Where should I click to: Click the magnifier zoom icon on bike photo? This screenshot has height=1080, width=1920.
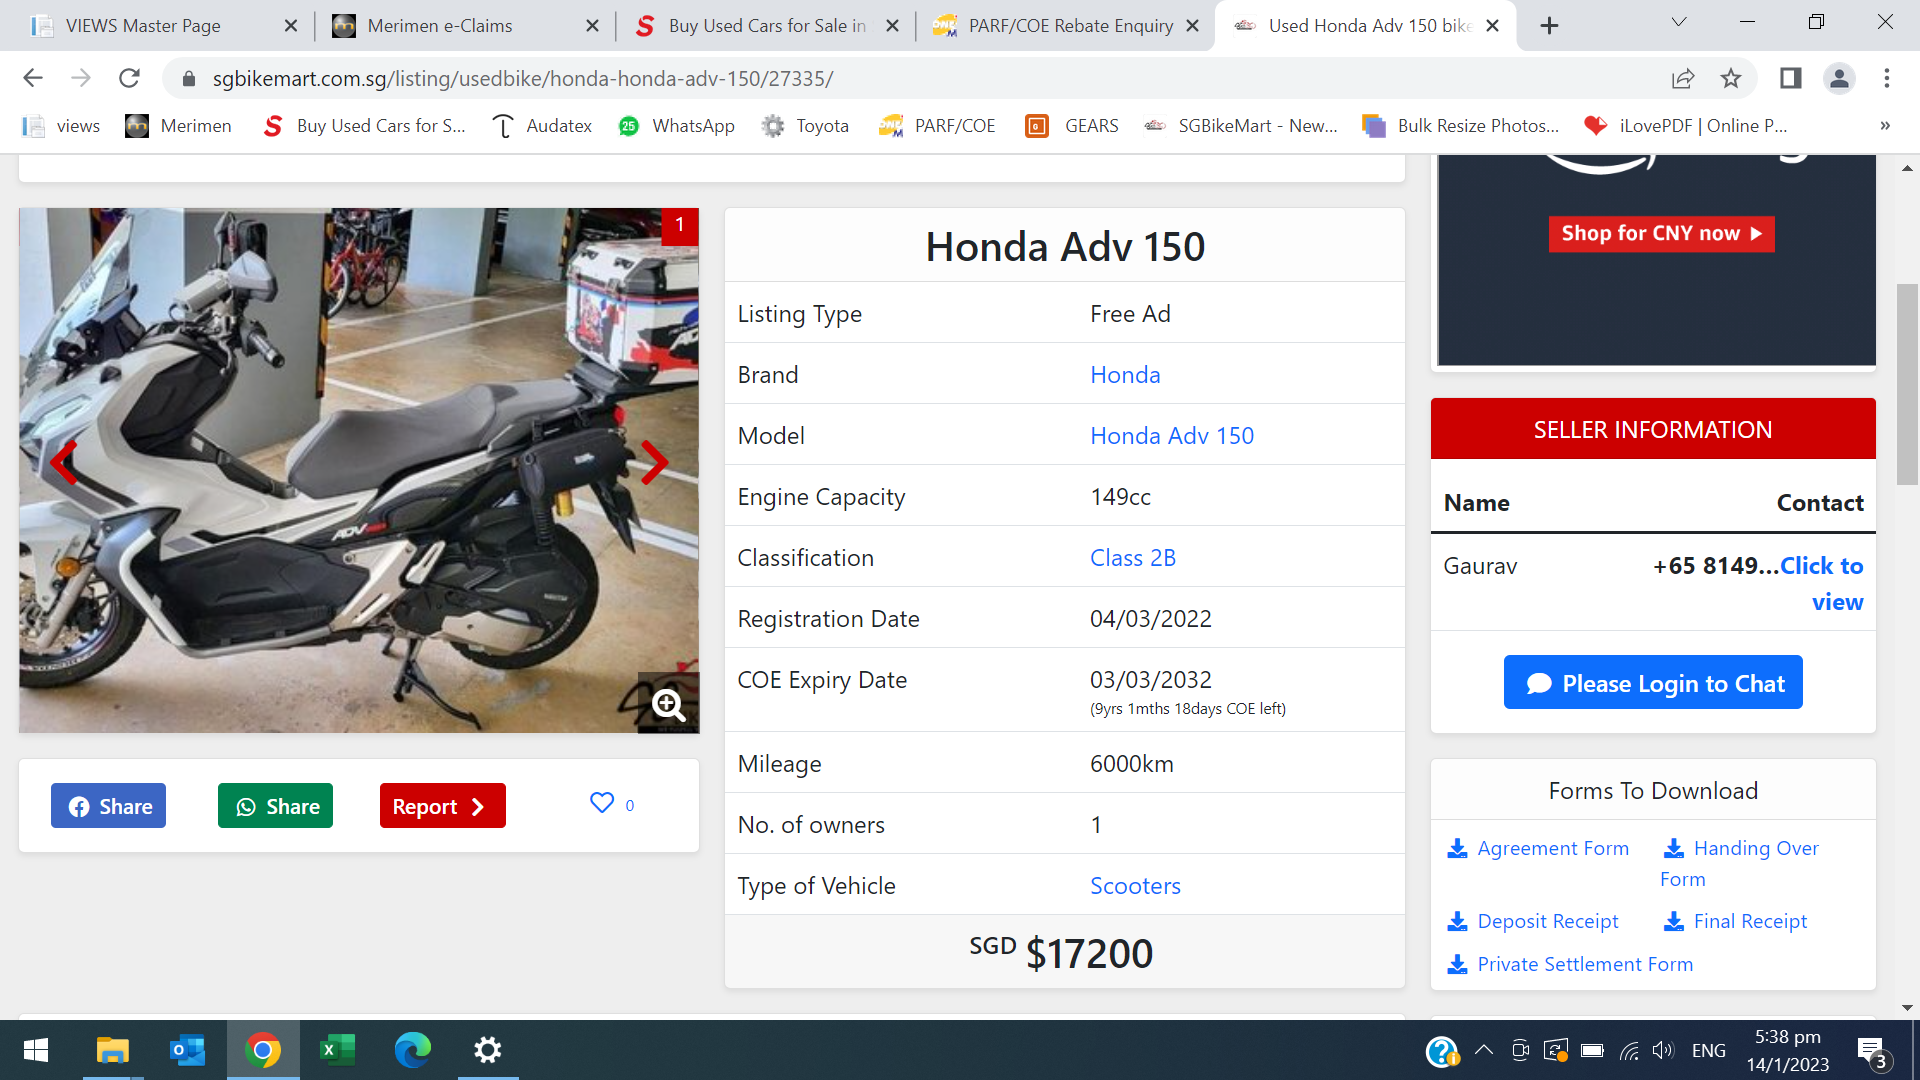668,704
